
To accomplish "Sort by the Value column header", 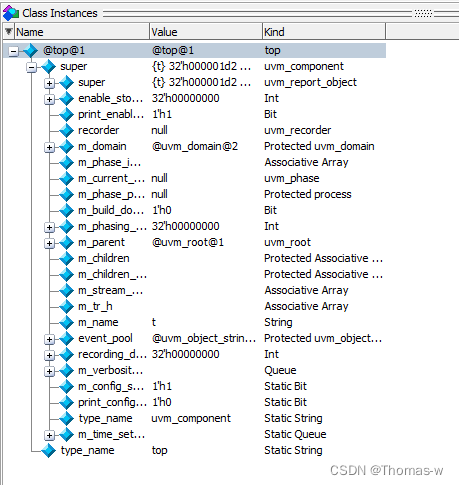I will click(x=206, y=32).
